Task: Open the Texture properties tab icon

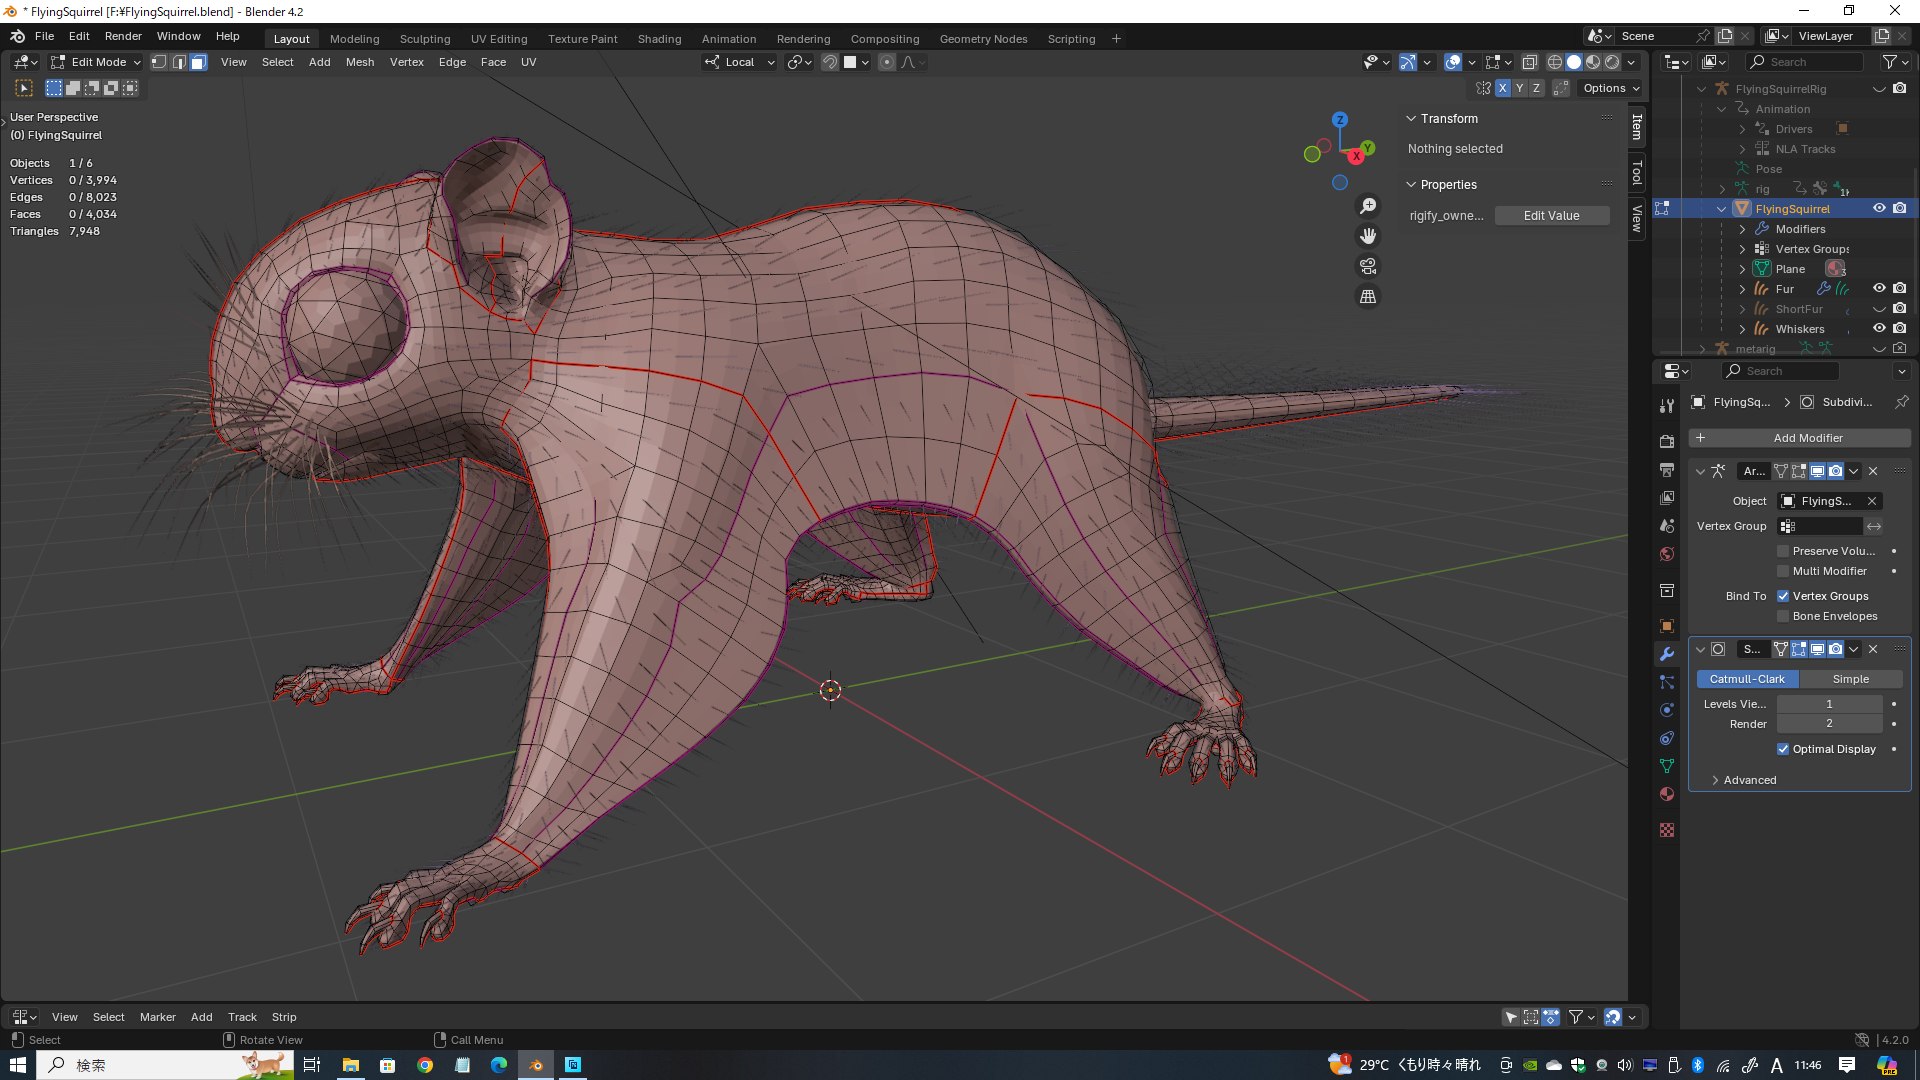Action: 1666,830
